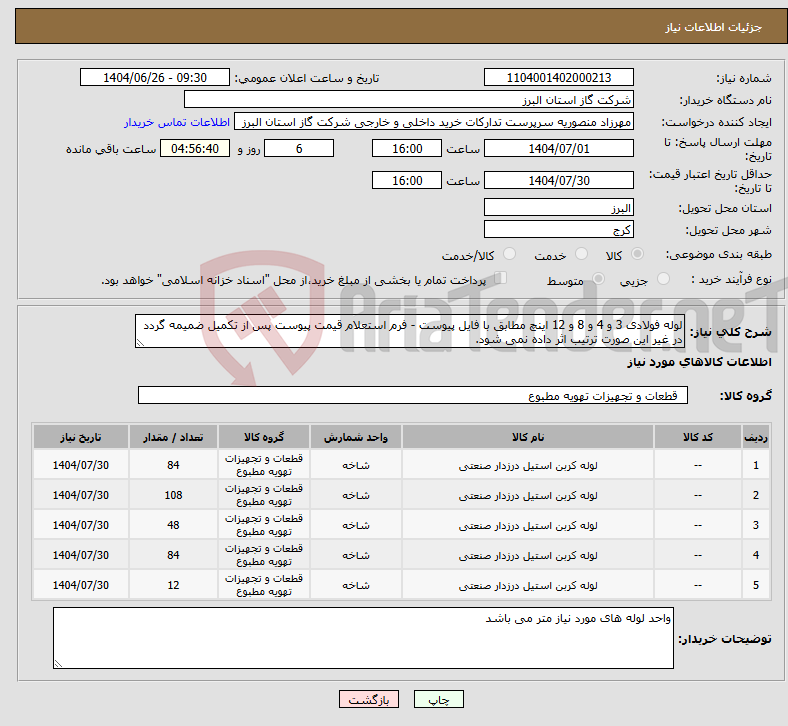Click the توضیحات خریدار text area
The width and height of the screenshot is (788, 726).
click(x=363, y=638)
